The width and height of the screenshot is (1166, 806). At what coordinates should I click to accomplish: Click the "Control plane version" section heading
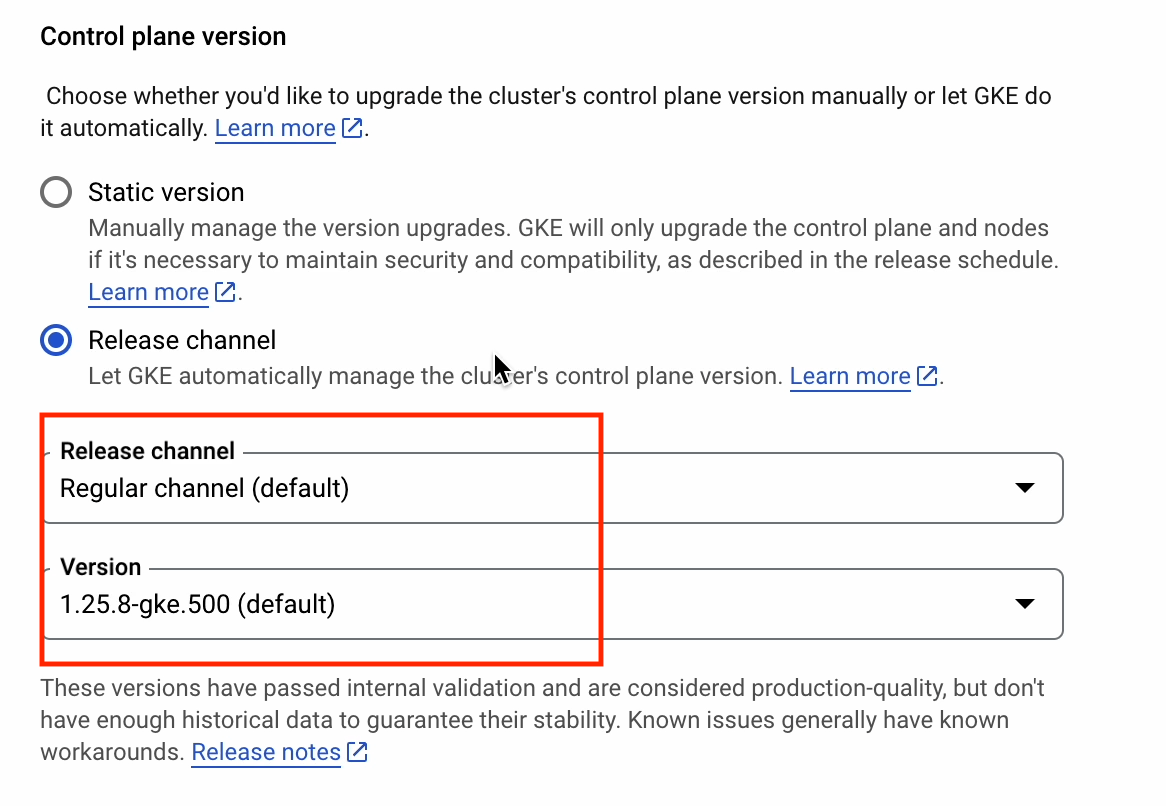click(x=163, y=37)
